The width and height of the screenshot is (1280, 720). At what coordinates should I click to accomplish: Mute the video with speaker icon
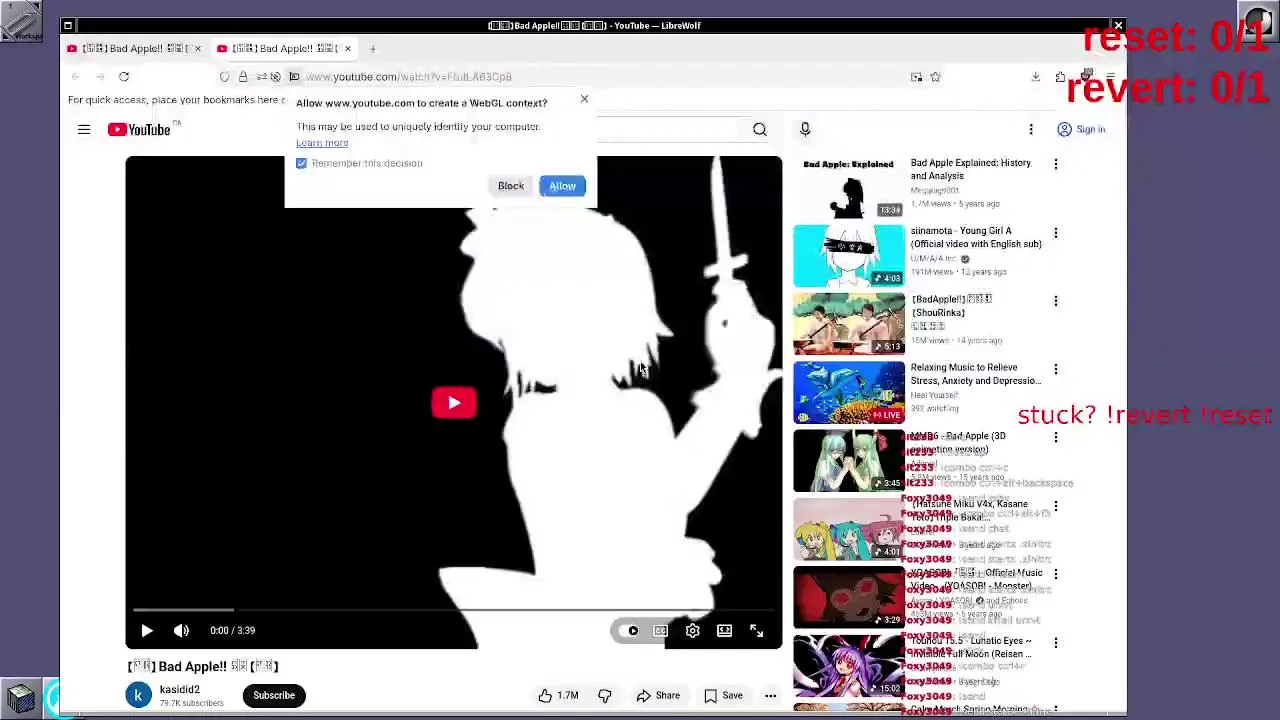click(x=181, y=630)
